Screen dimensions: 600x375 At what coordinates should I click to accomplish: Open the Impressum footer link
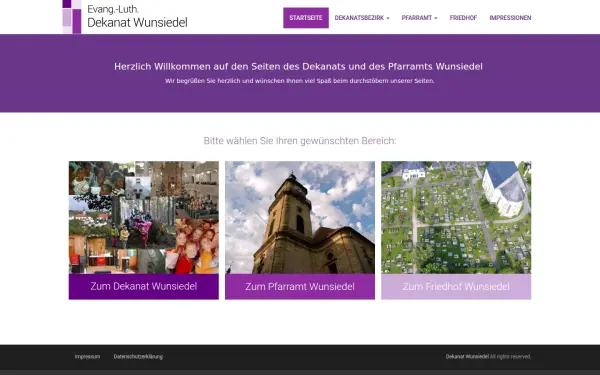[87, 357]
